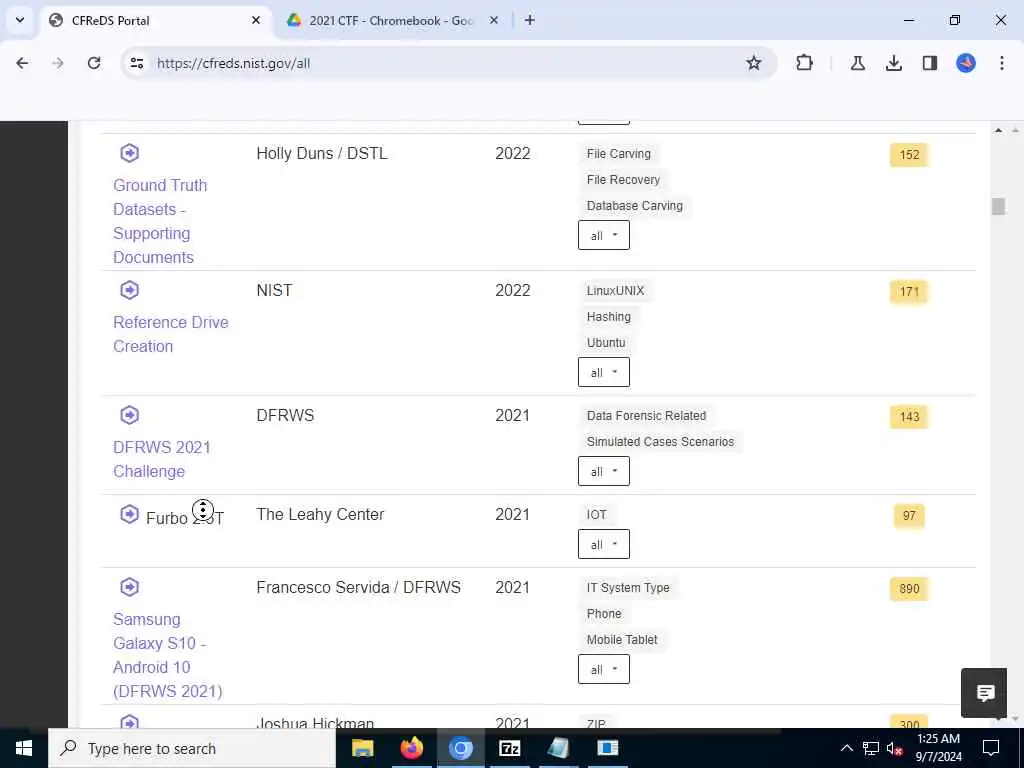This screenshot has height=768, width=1024.
Task: Select the Hashing tag
Action: (x=609, y=317)
